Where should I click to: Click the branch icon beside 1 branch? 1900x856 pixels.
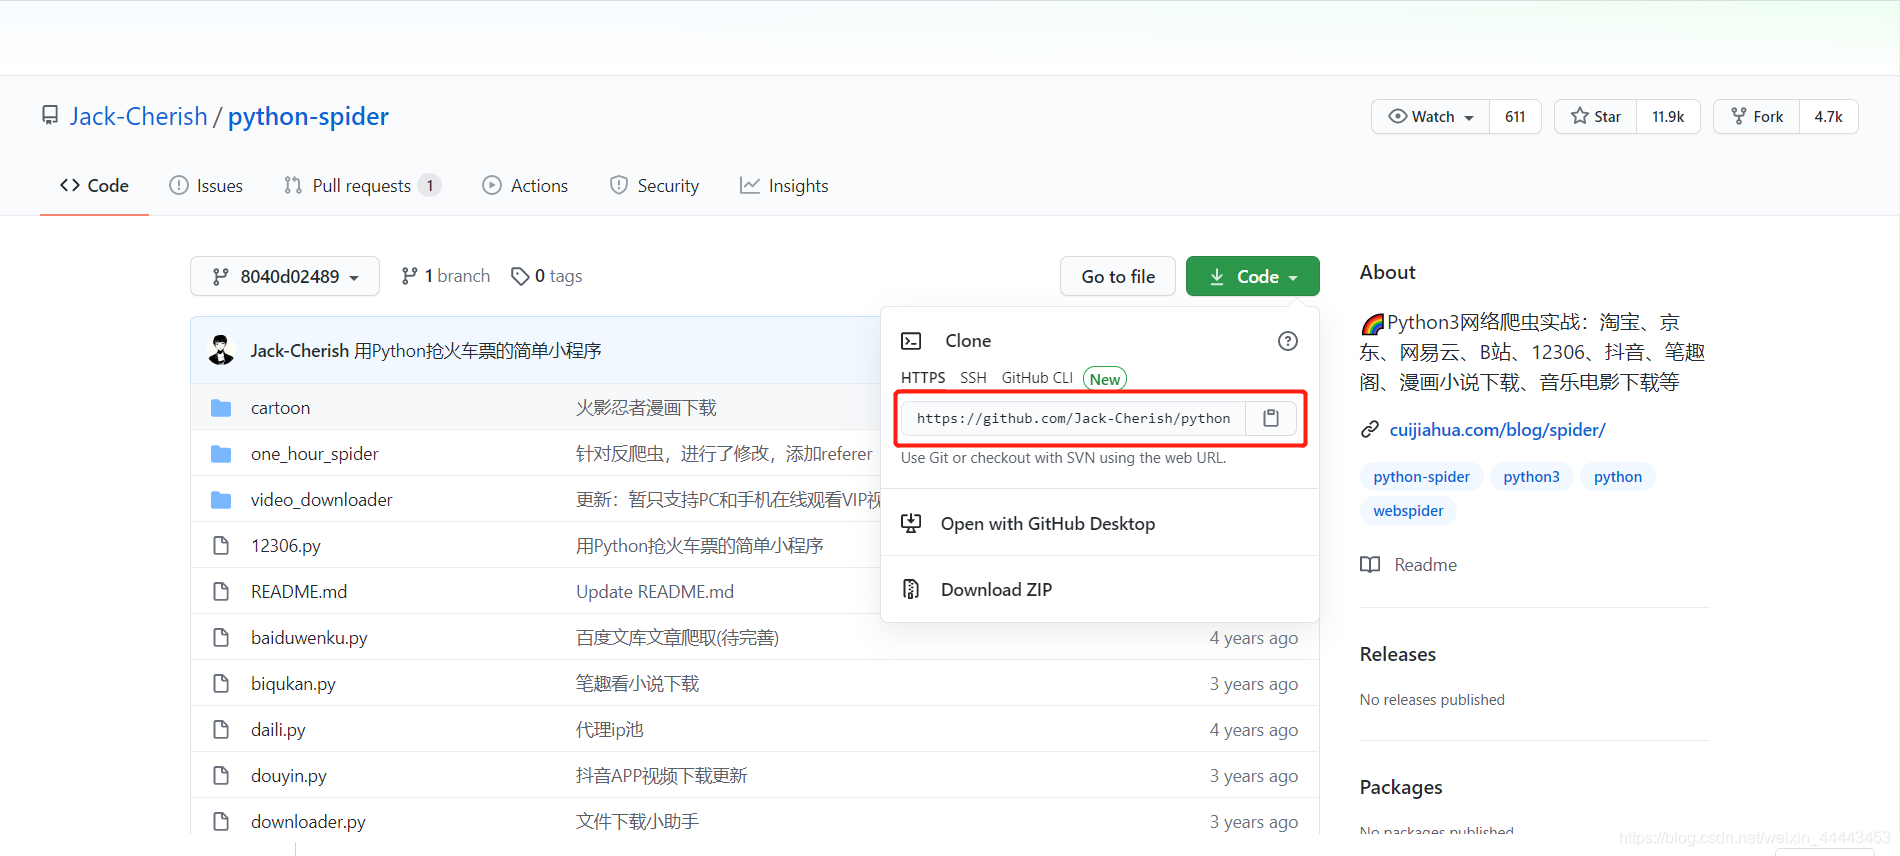(409, 276)
